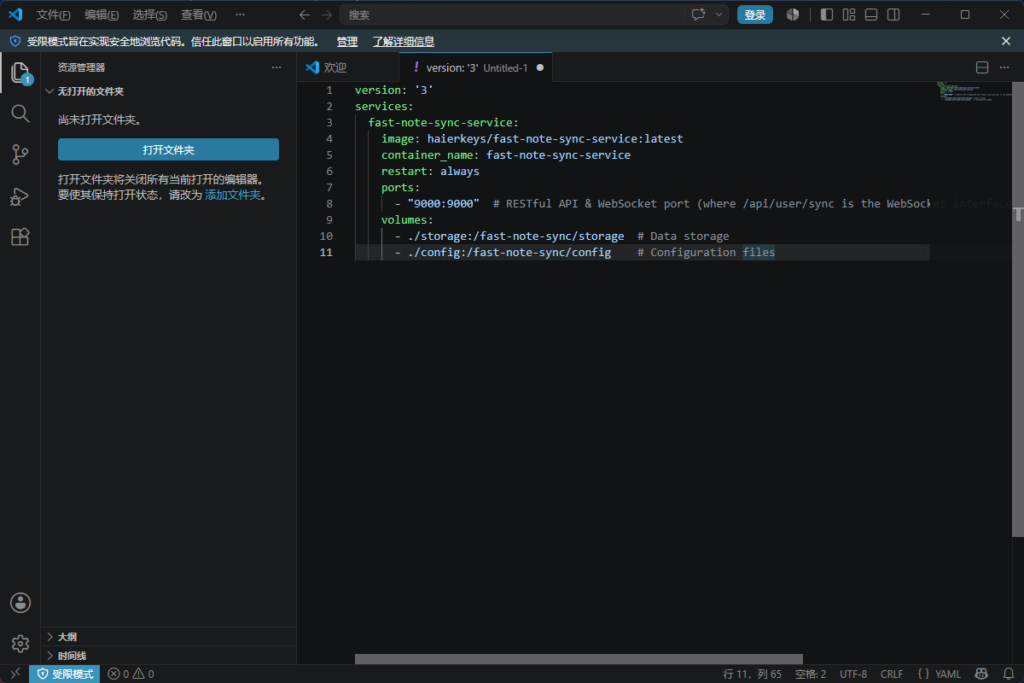1024x683 pixels.
Task: Open the Manage gear icon
Action: (20, 644)
